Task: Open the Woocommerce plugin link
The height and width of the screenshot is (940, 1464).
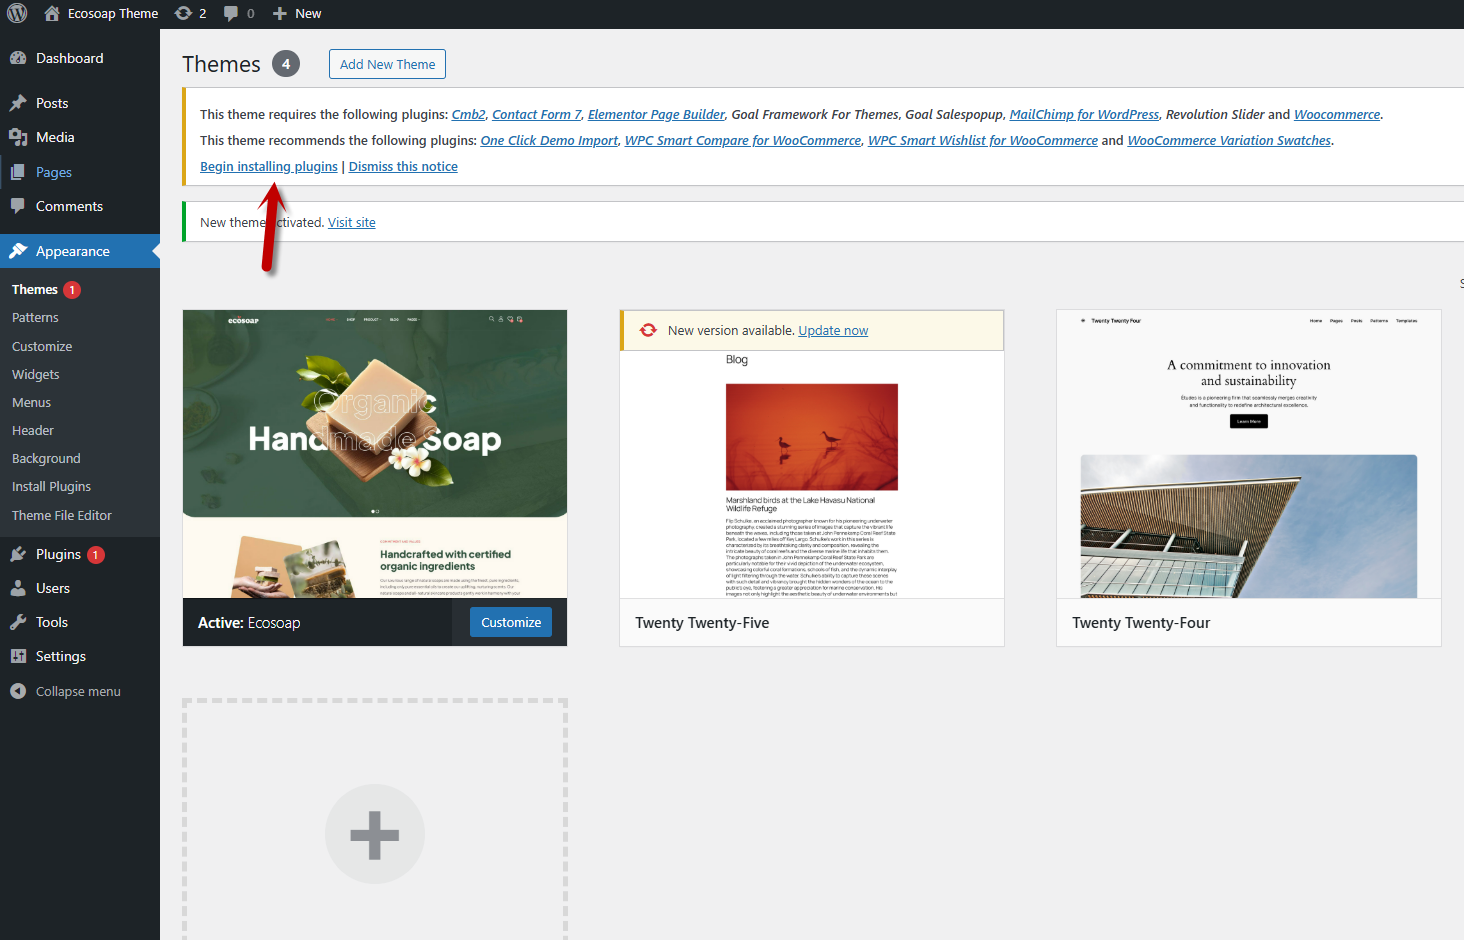Action: click(x=1337, y=114)
